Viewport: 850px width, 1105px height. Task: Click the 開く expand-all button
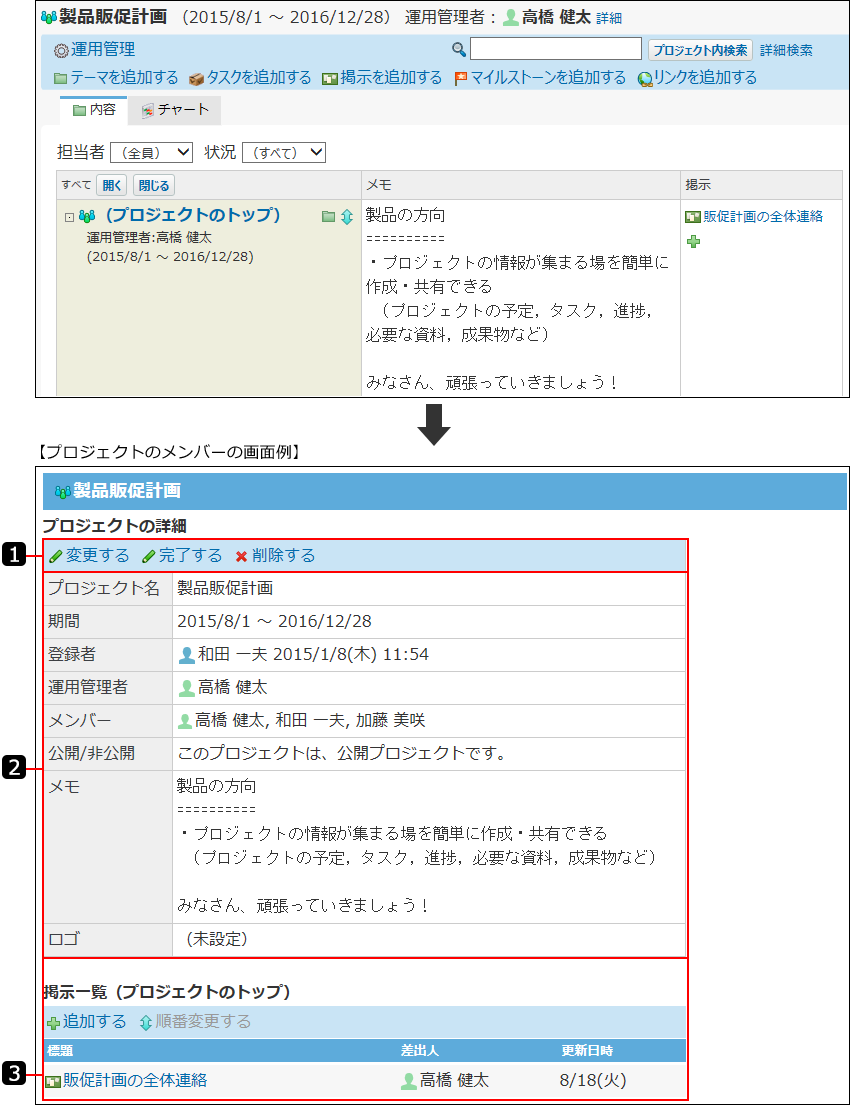pyautogui.click(x=111, y=185)
